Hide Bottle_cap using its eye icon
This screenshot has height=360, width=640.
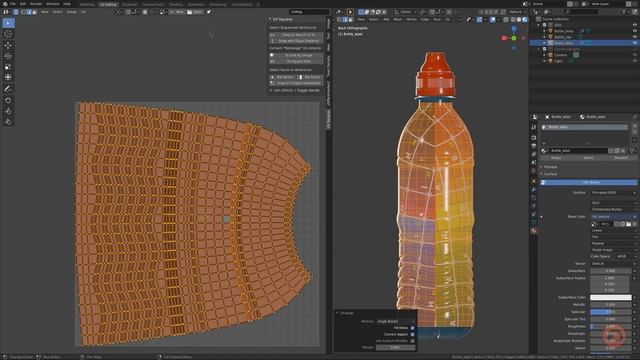pos(635,37)
